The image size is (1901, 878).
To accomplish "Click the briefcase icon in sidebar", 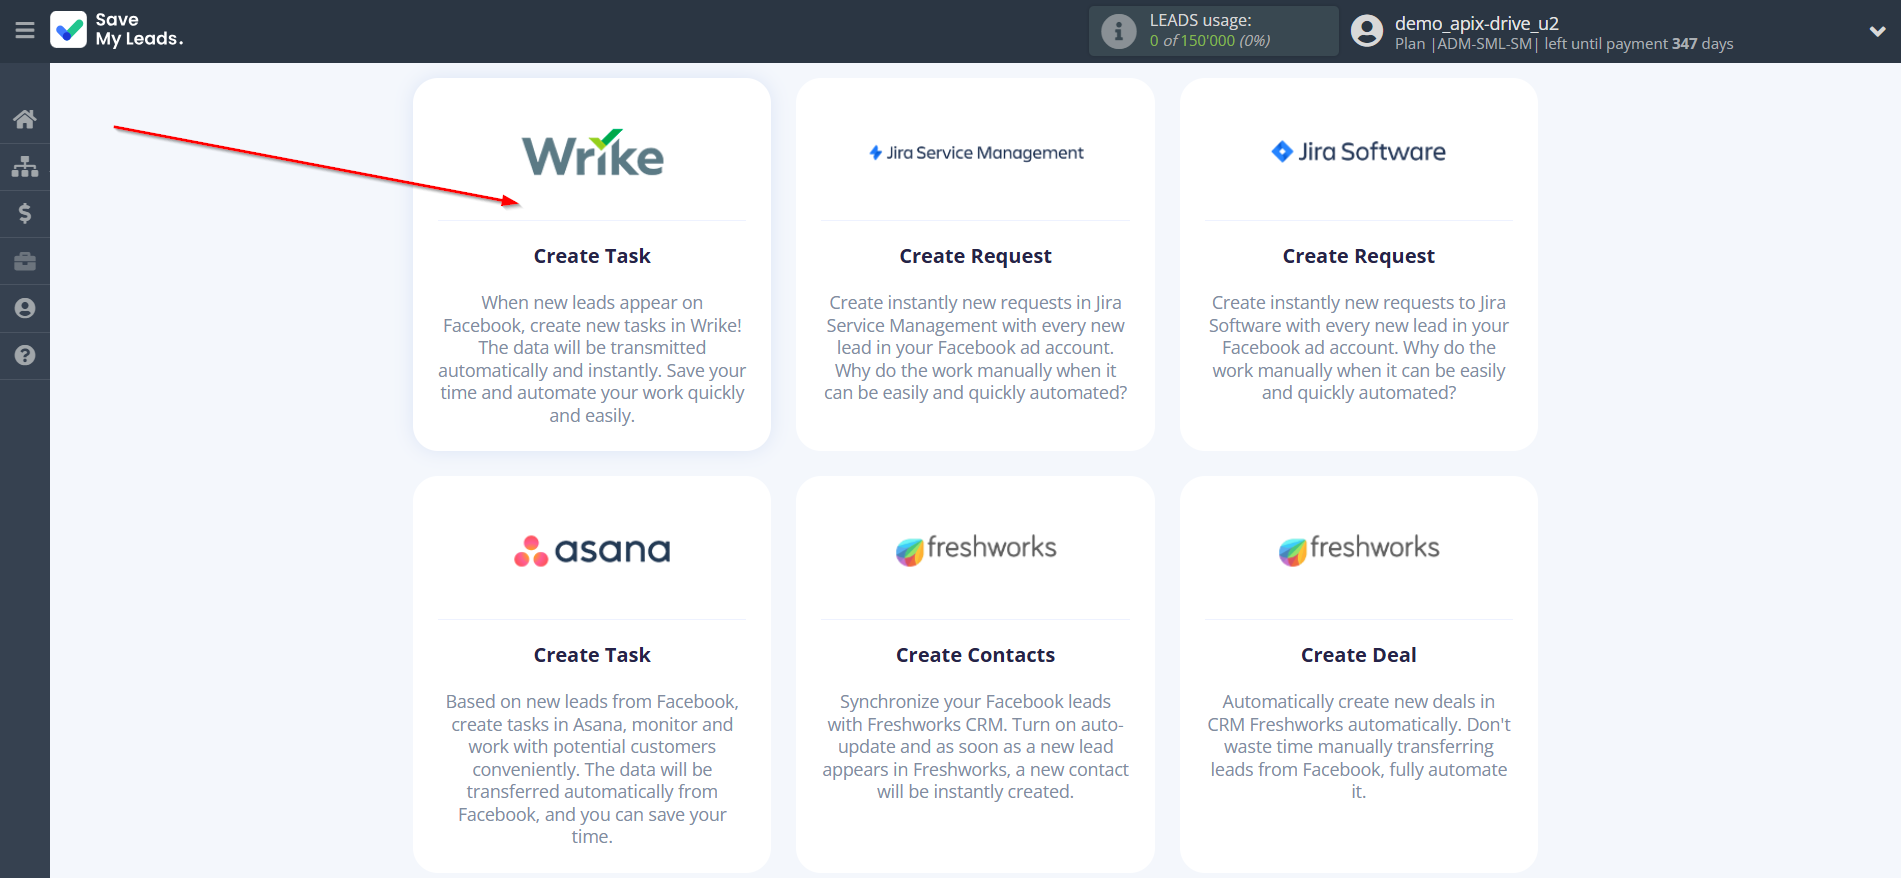I will [25, 261].
